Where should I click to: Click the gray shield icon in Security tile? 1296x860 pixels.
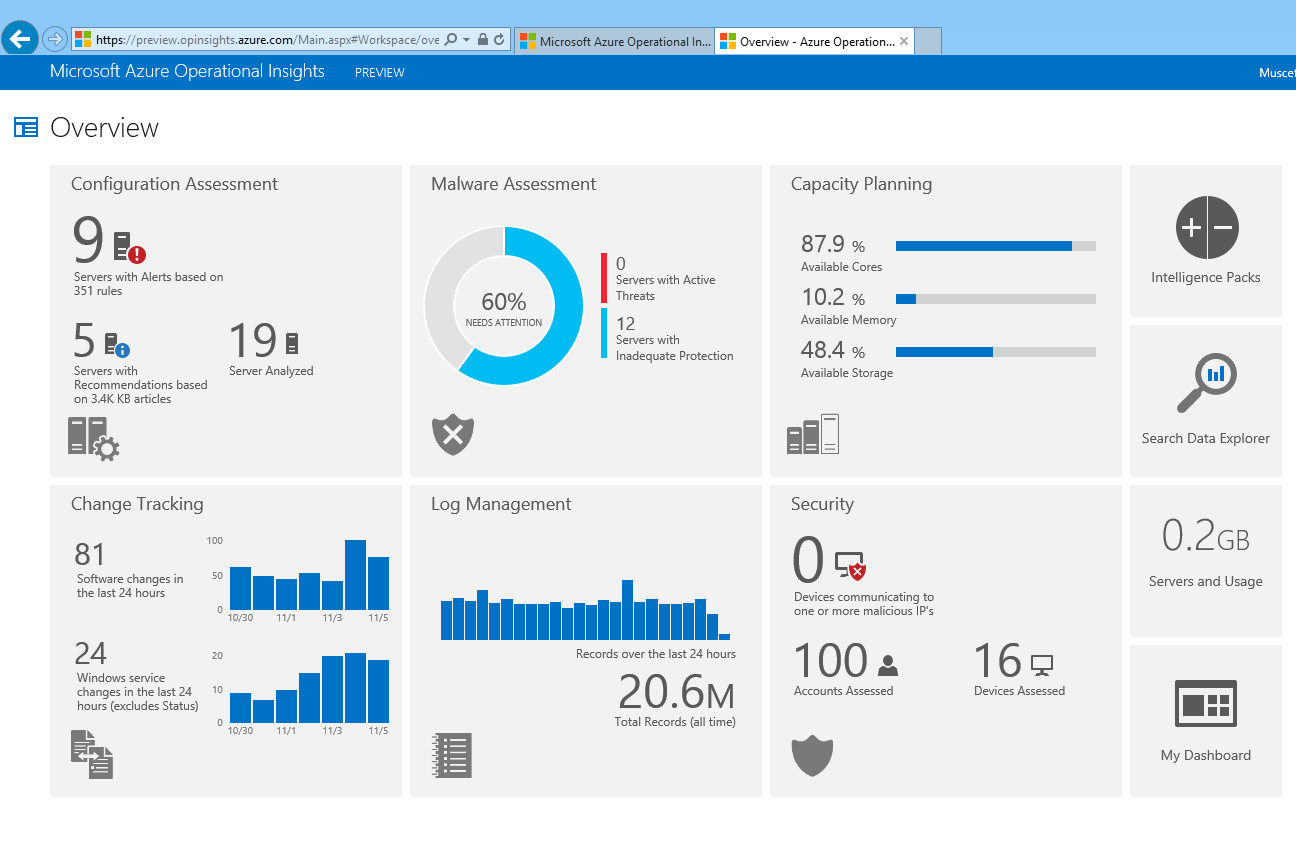tap(812, 756)
